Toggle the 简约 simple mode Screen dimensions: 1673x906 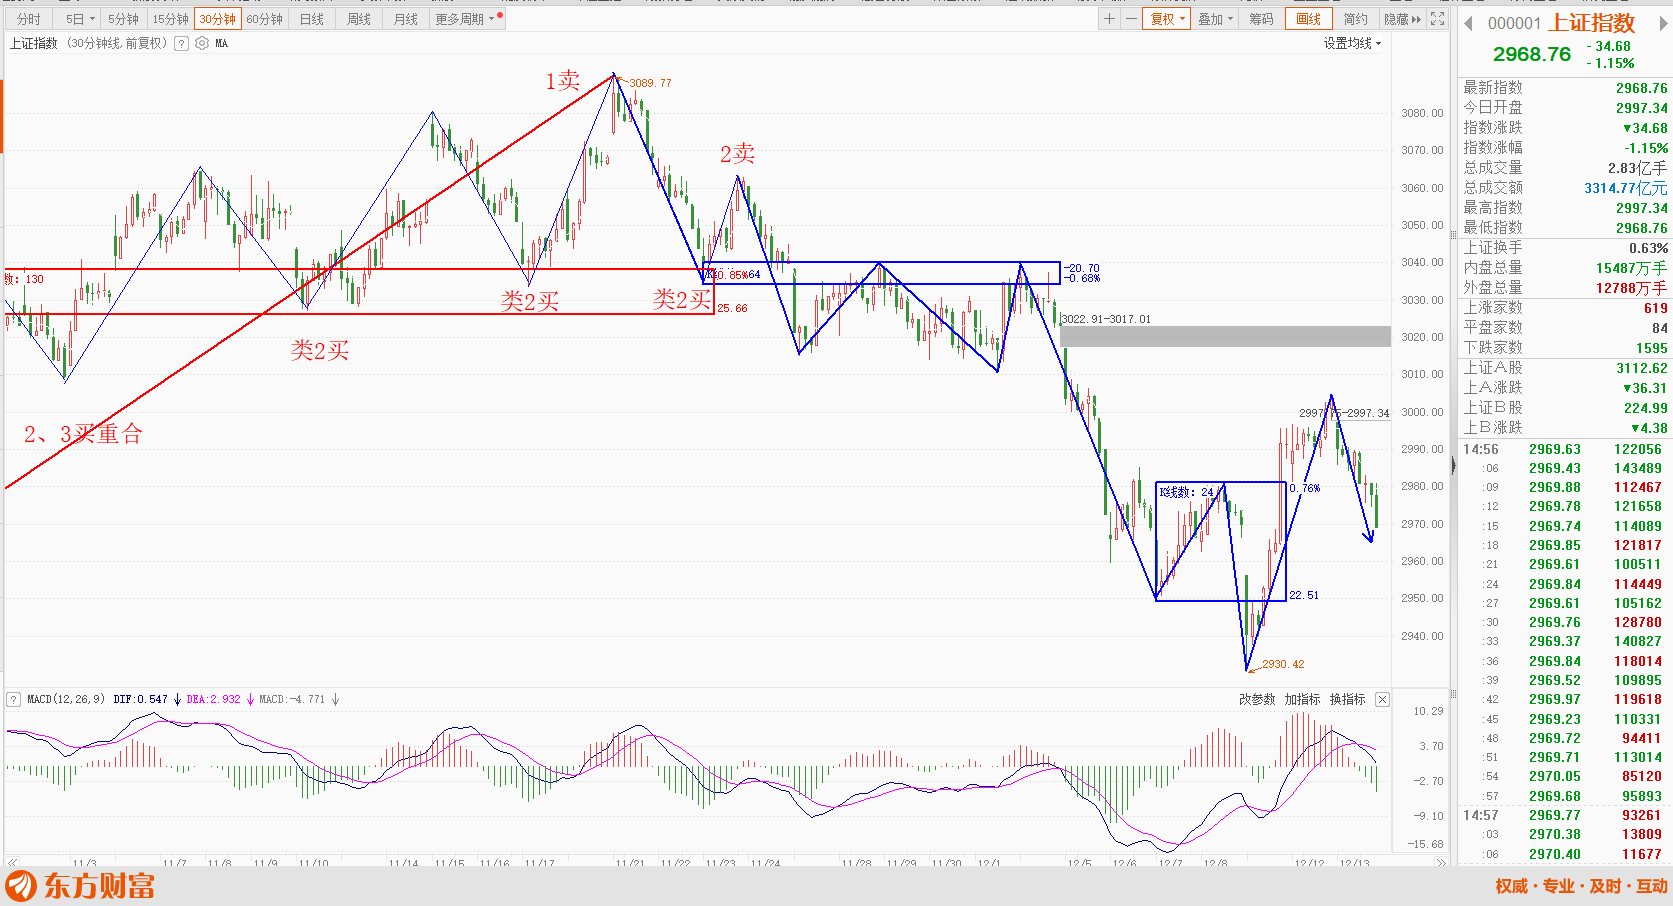tap(1356, 19)
